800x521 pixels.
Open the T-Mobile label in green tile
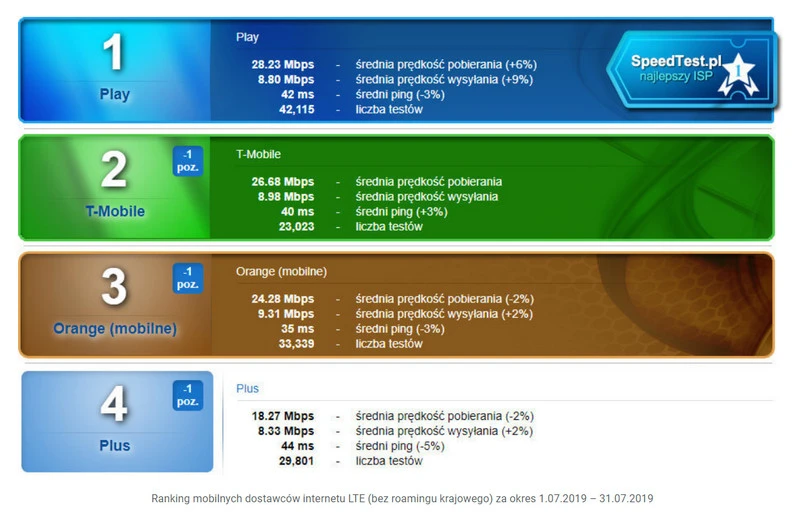(114, 212)
